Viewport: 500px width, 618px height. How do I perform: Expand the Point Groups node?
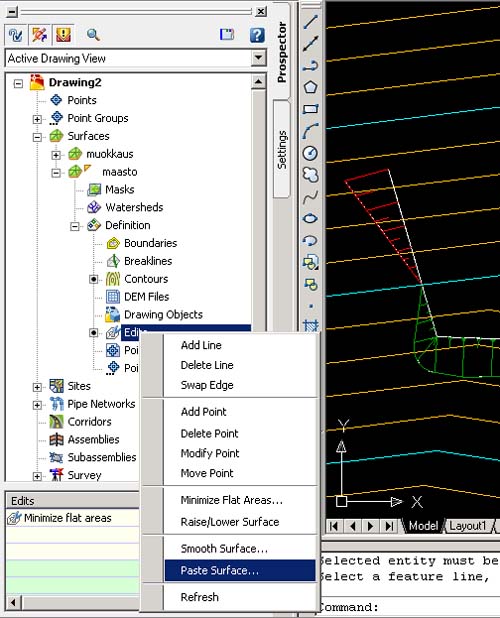click(37, 119)
